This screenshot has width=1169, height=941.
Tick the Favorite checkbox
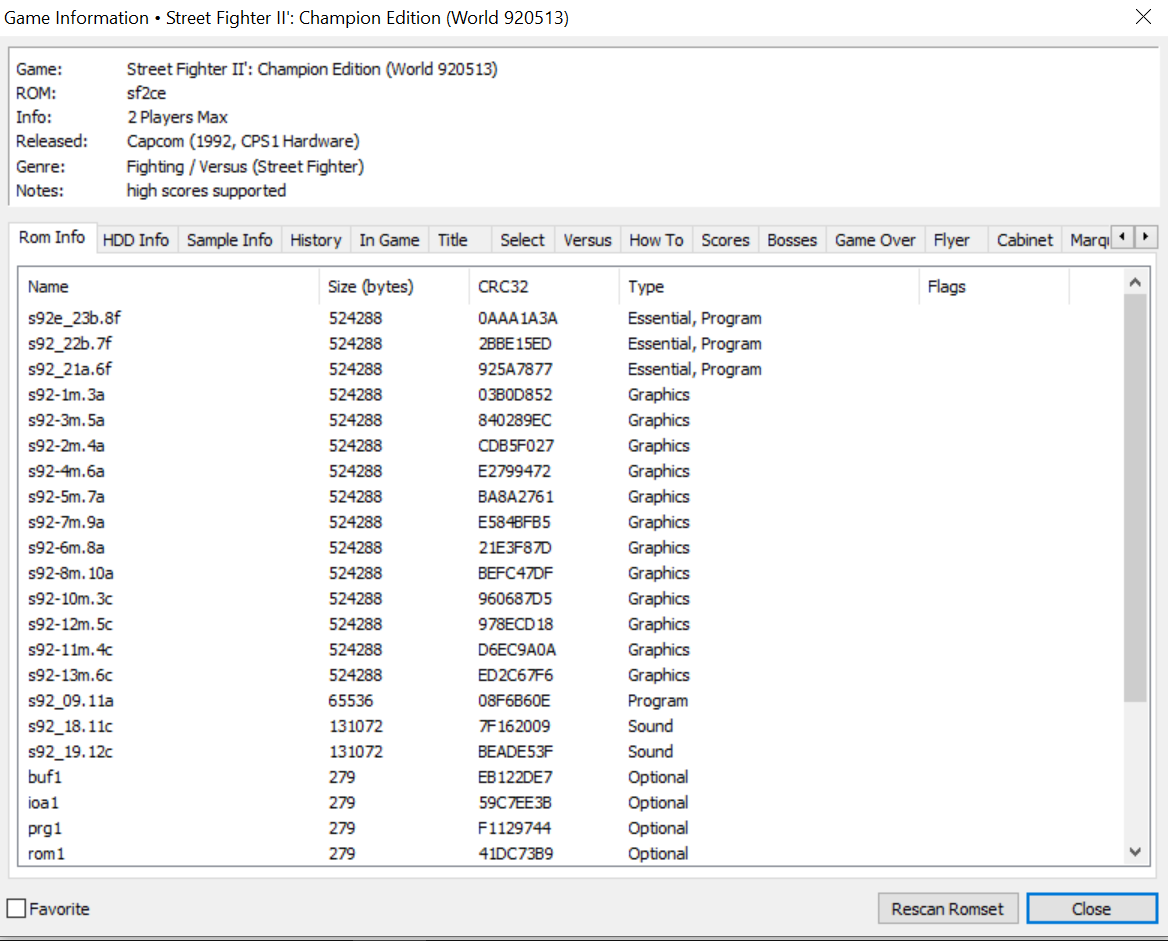point(16,908)
